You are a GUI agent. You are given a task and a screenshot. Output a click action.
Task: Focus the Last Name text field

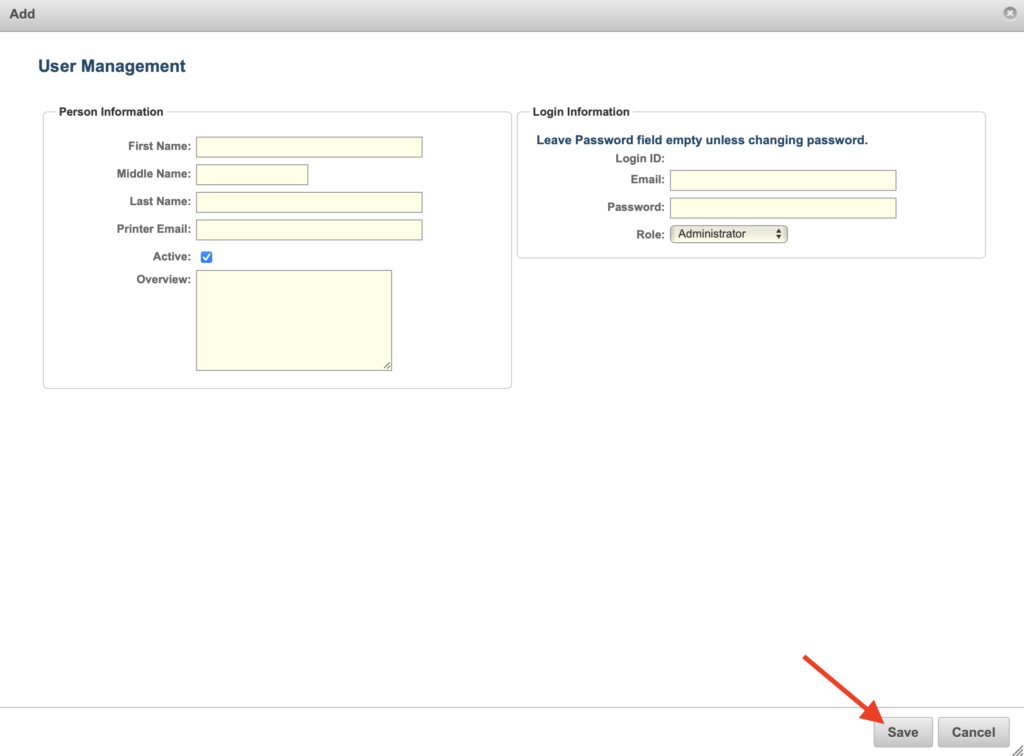309,202
